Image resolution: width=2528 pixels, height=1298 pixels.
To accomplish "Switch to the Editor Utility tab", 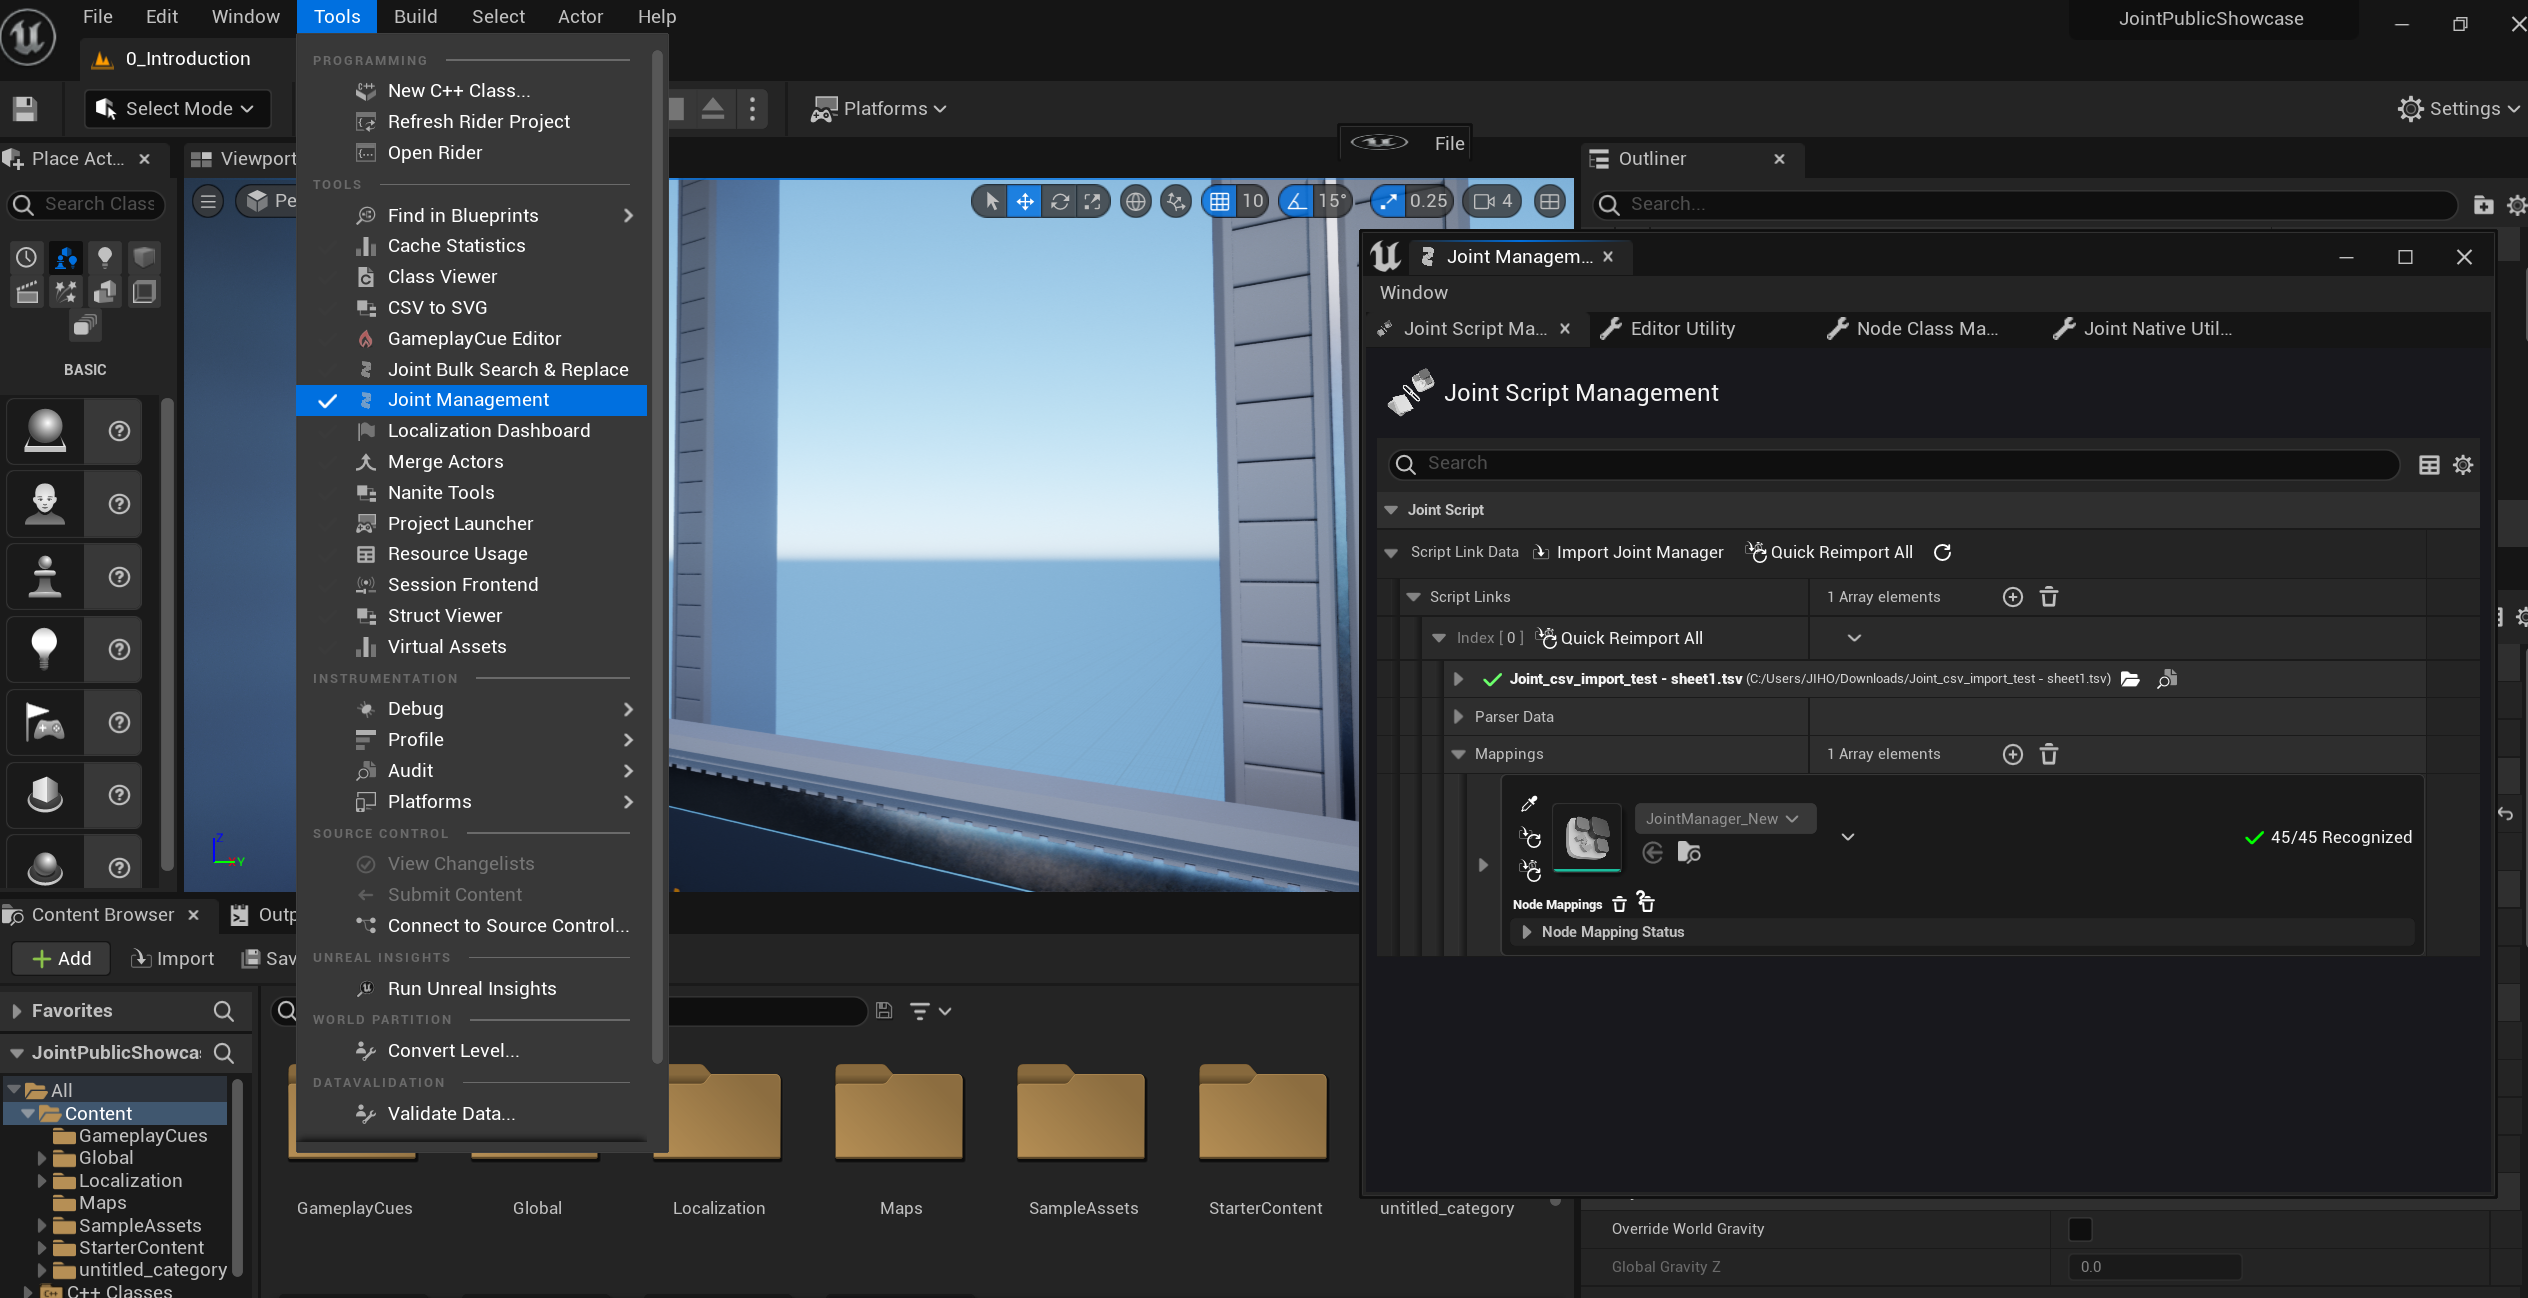I will (1682, 329).
